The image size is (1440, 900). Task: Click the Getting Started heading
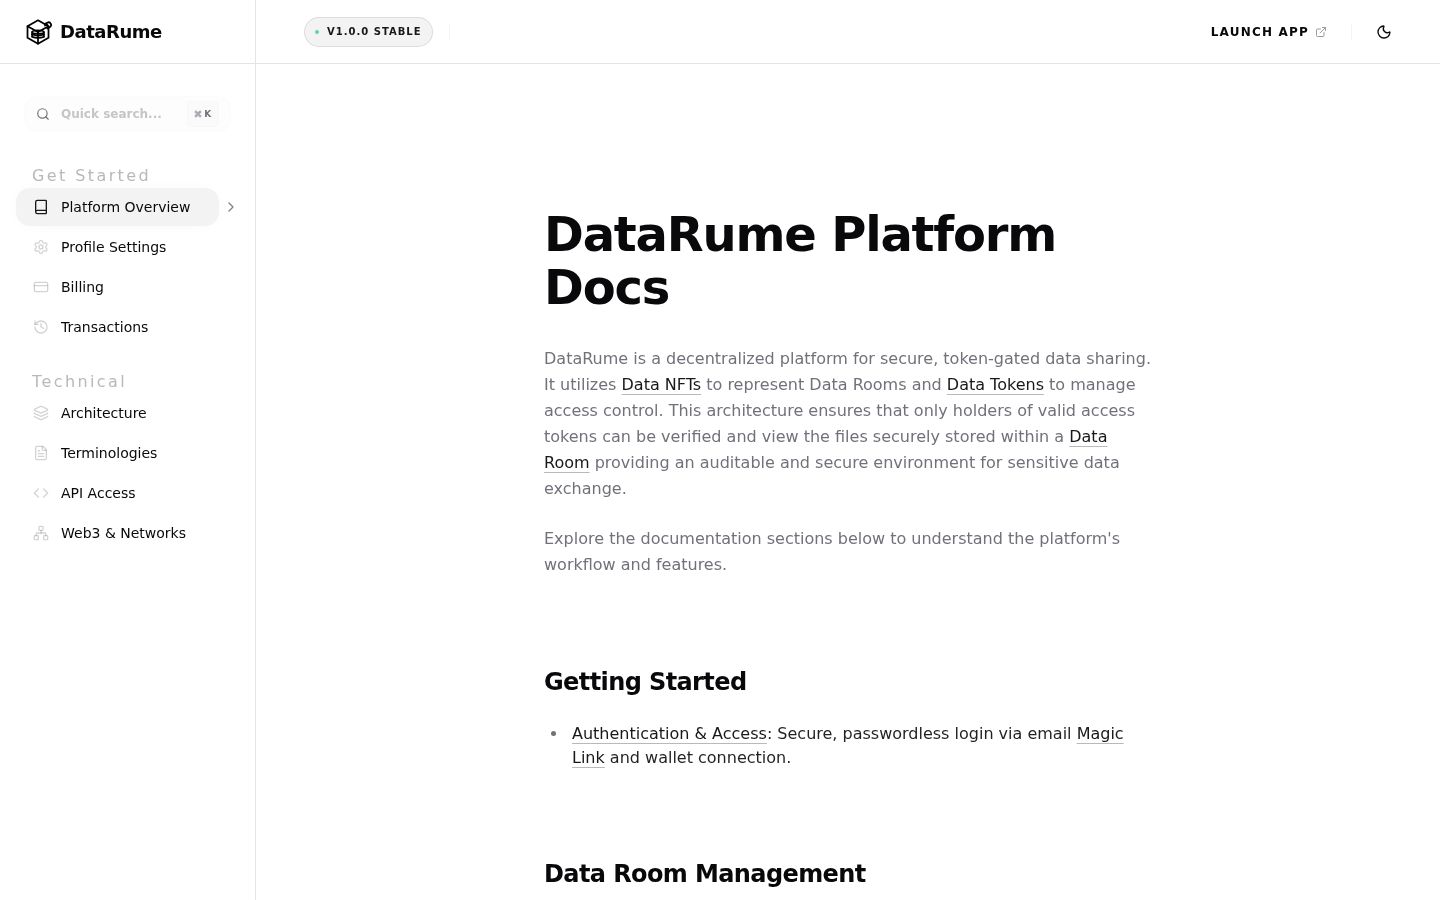[645, 682]
